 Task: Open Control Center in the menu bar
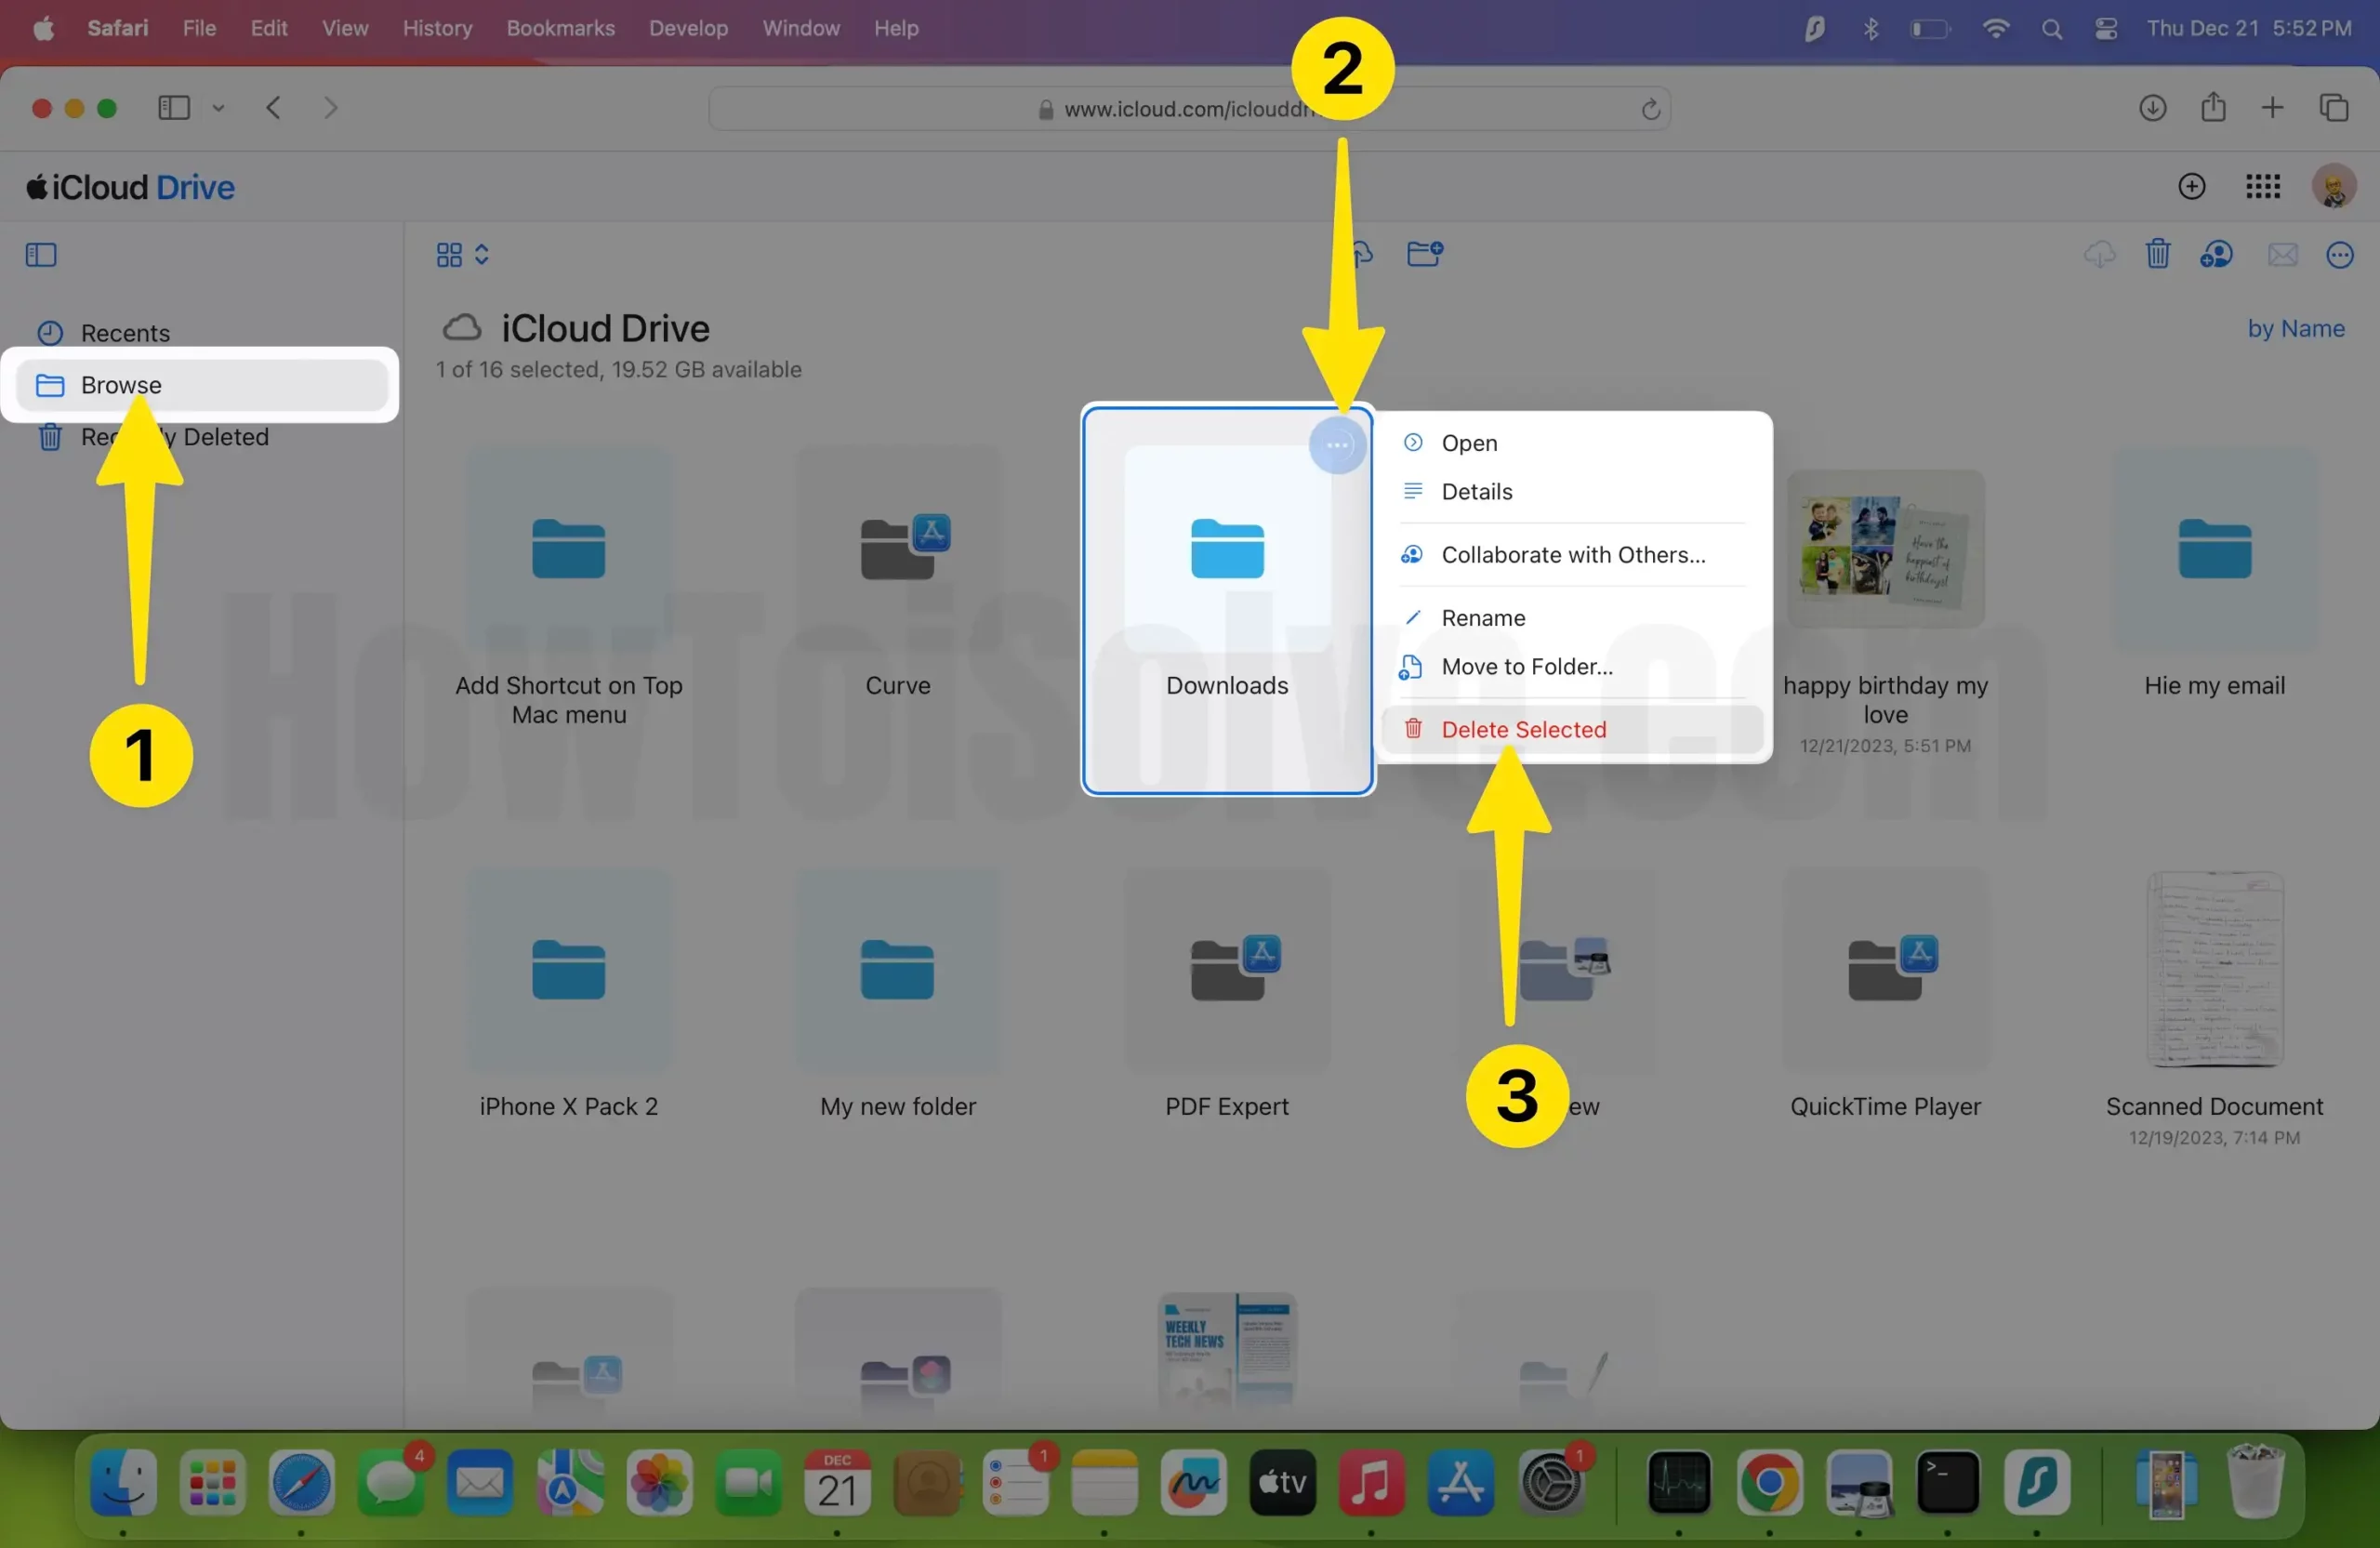coord(2105,29)
